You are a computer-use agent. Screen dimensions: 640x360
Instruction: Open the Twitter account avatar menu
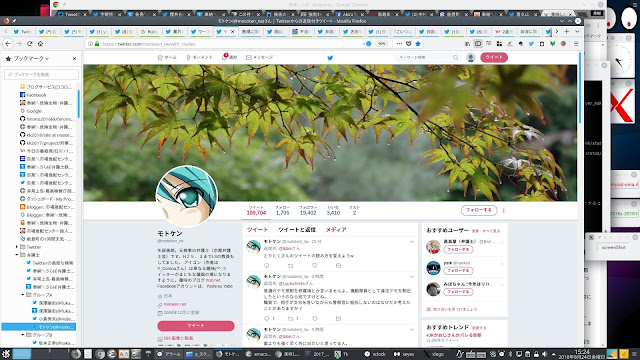tap(471, 58)
